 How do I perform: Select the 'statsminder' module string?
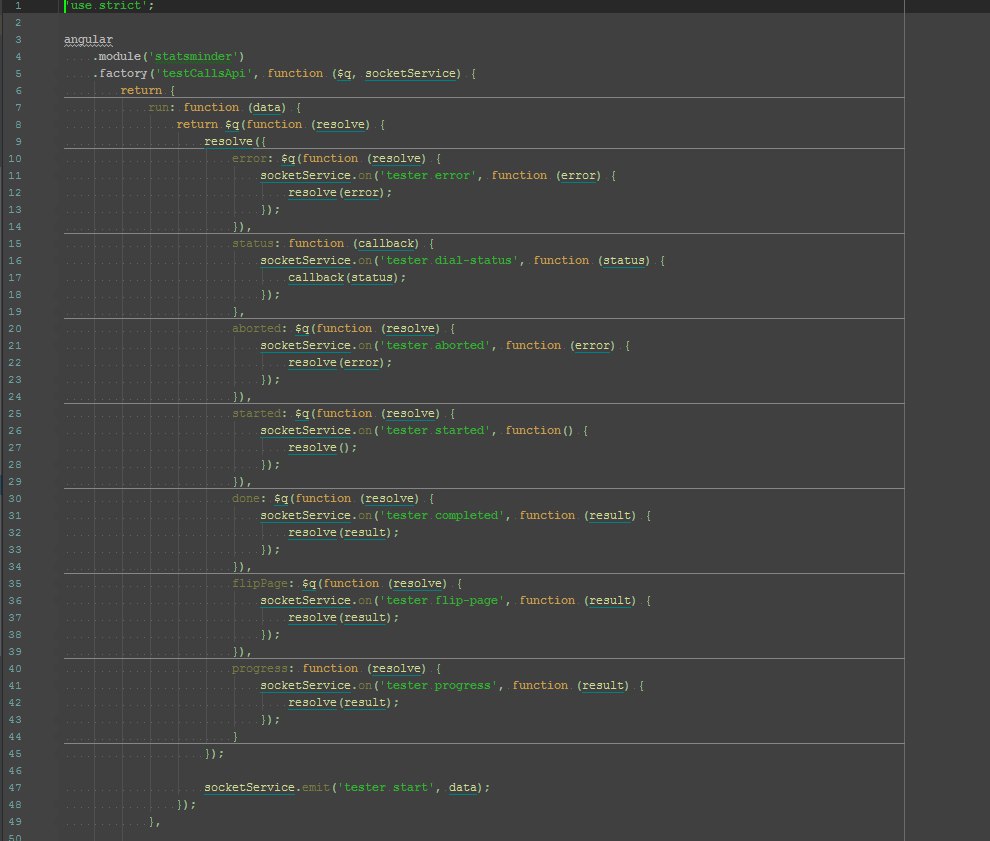pyautogui.click(x=193, y=57)
